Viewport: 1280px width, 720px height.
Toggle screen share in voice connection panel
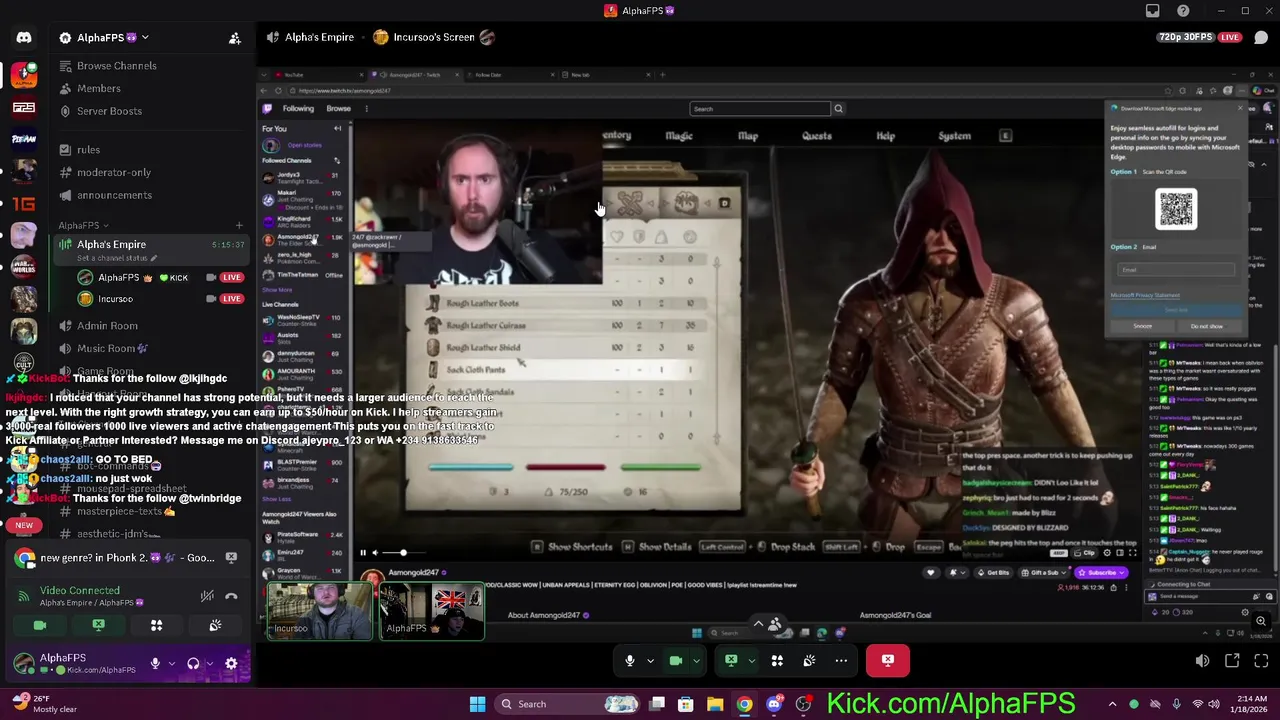point(98,625)
